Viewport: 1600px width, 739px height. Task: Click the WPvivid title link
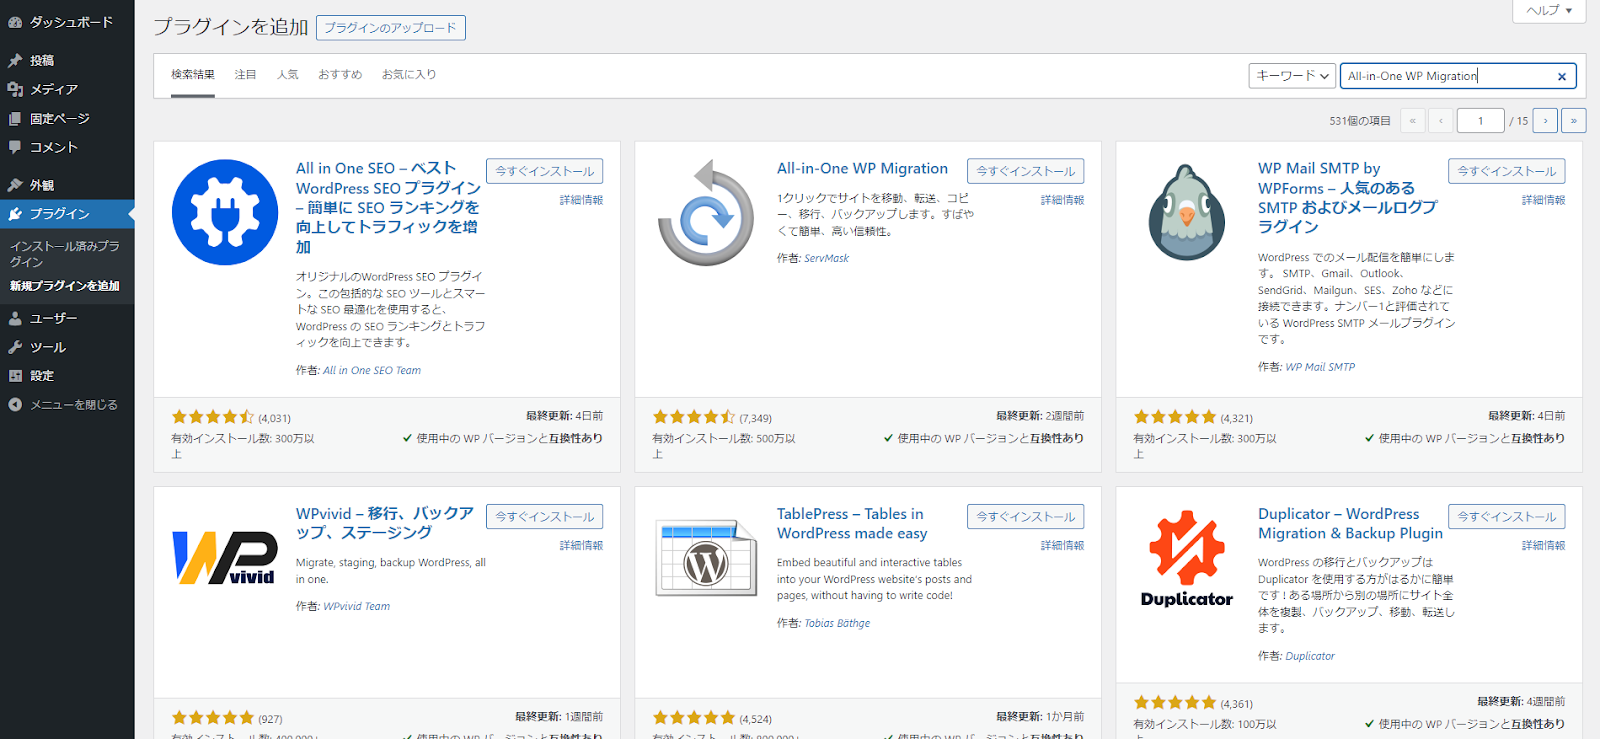385,523
